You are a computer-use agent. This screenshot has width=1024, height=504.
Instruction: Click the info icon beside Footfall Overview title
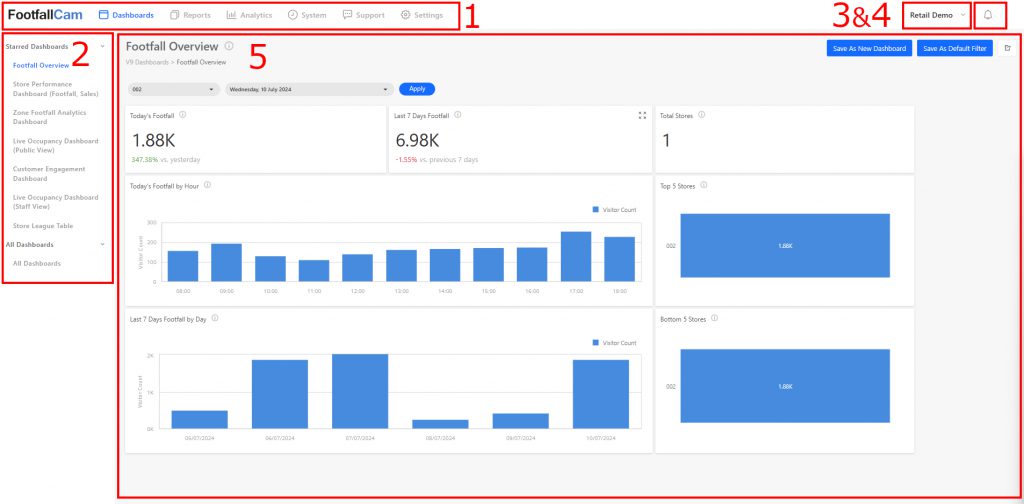tap(229, 46)
